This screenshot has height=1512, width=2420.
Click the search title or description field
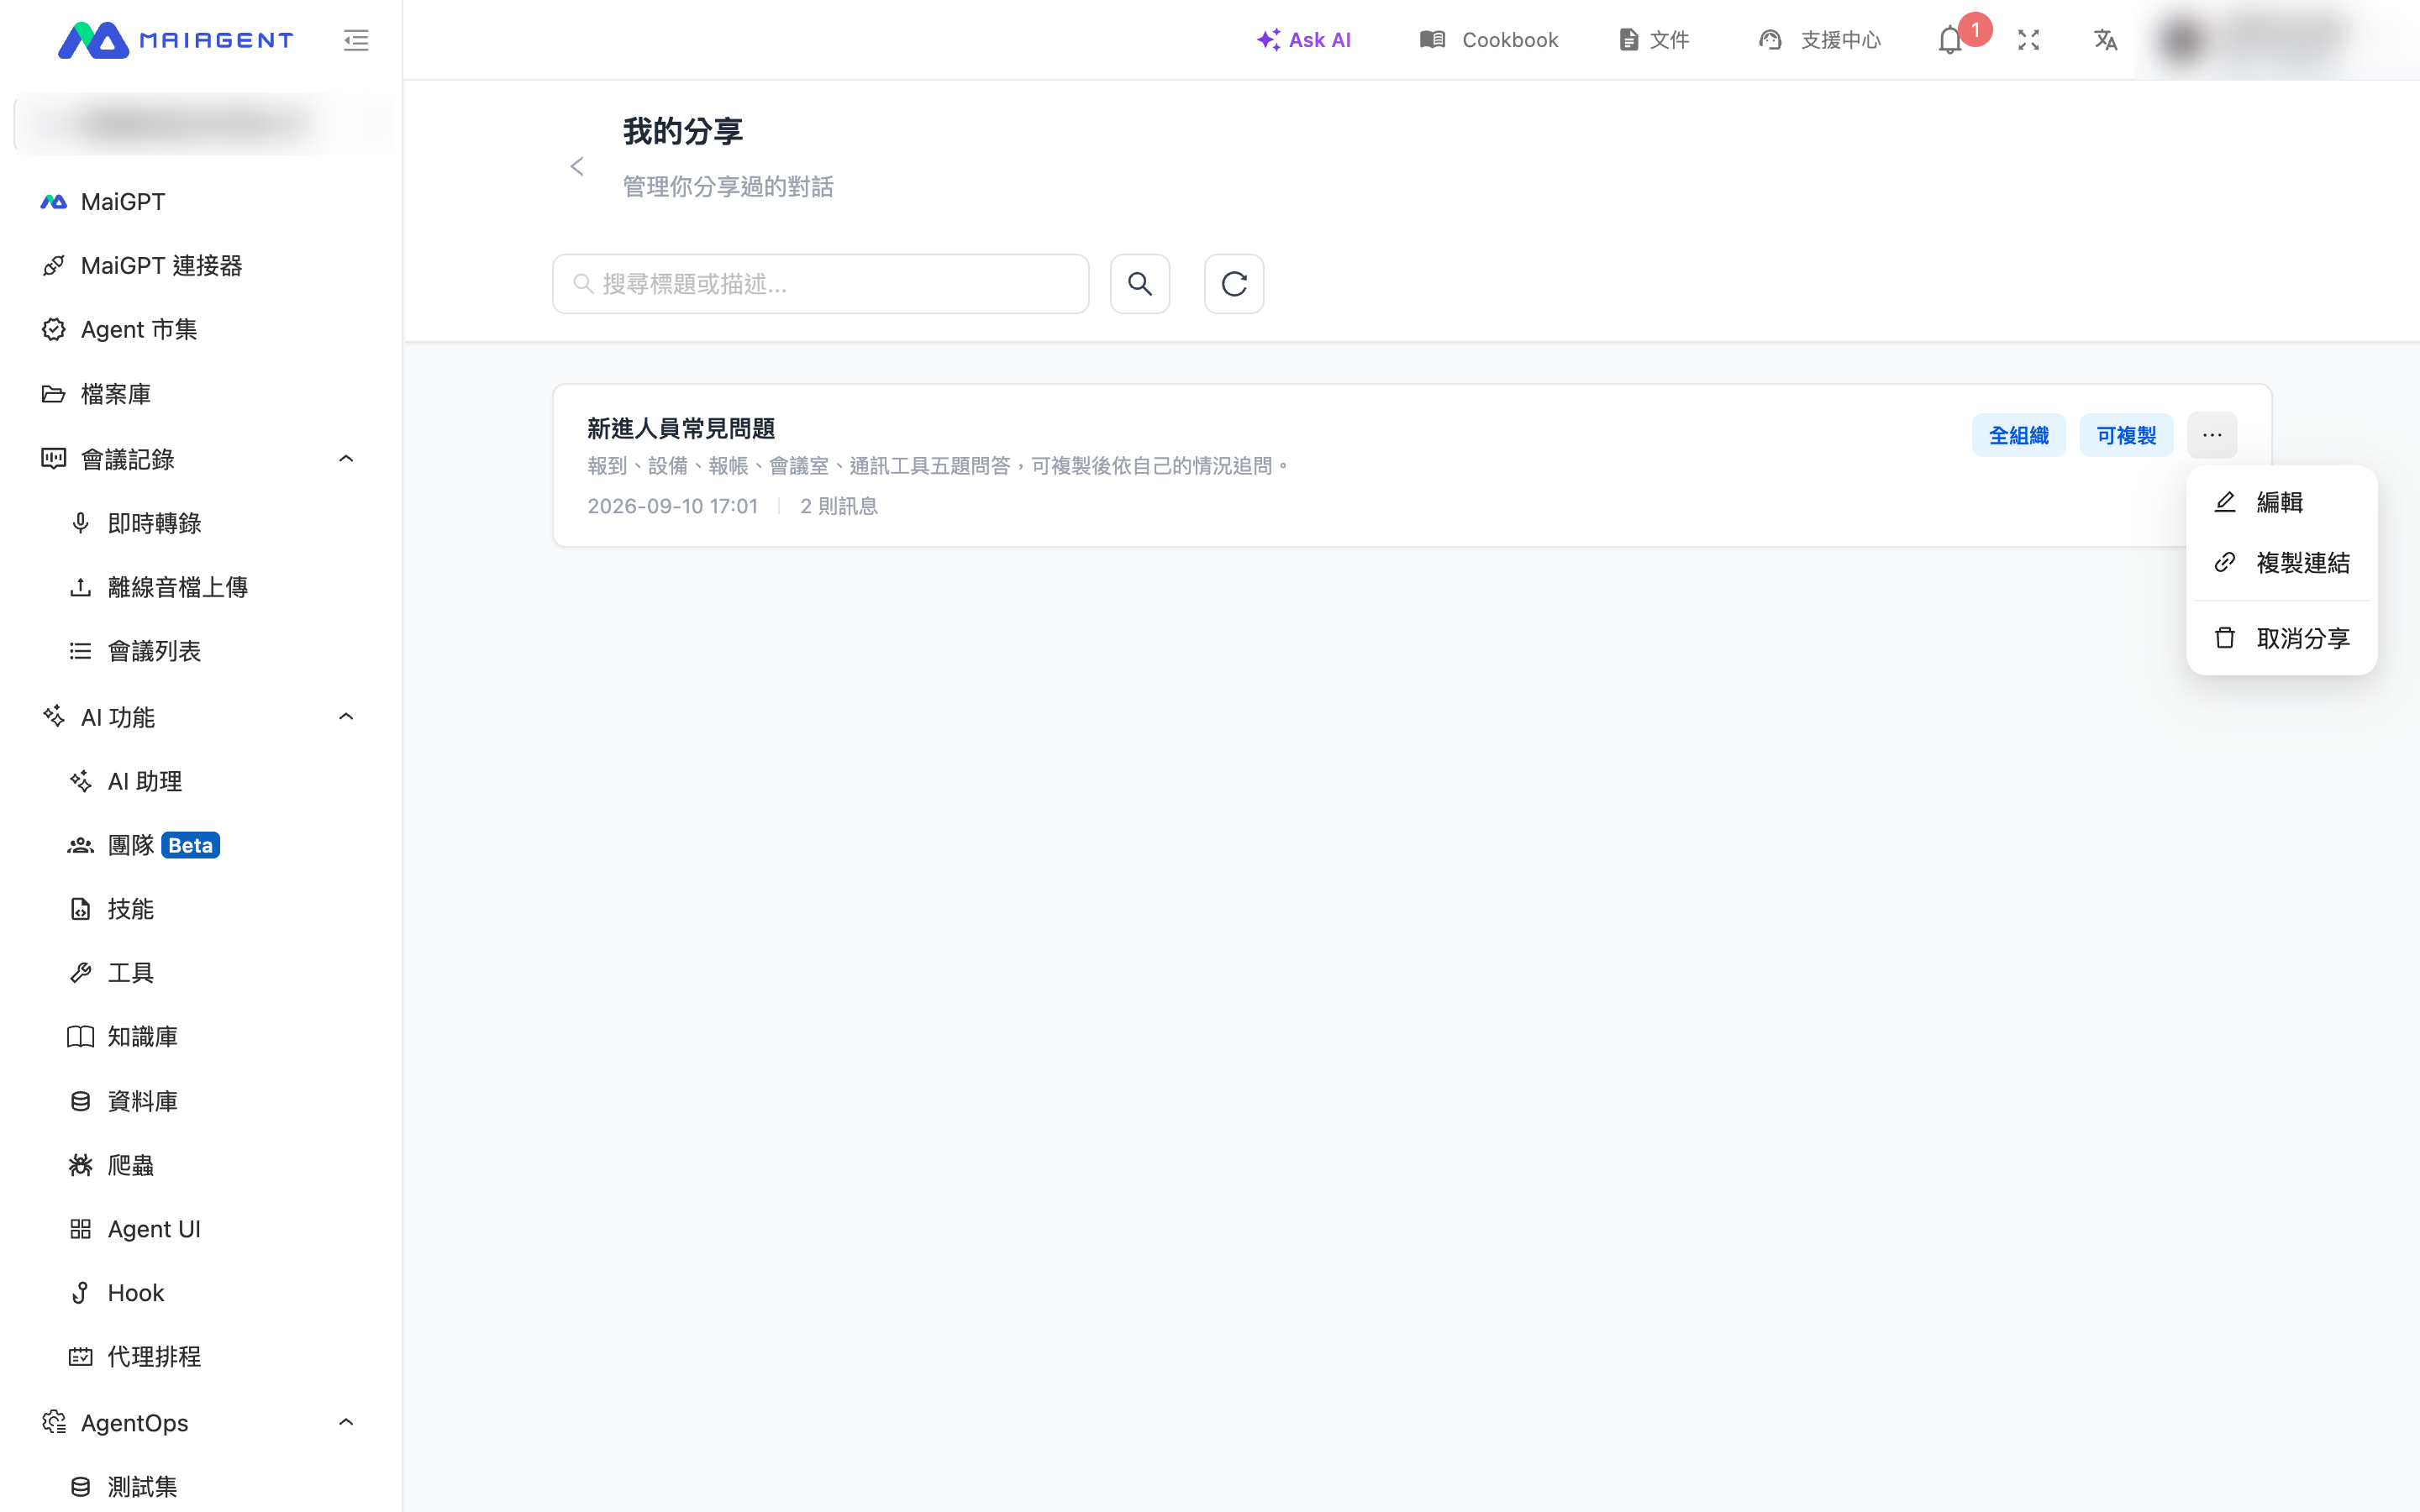coord(820,284)
